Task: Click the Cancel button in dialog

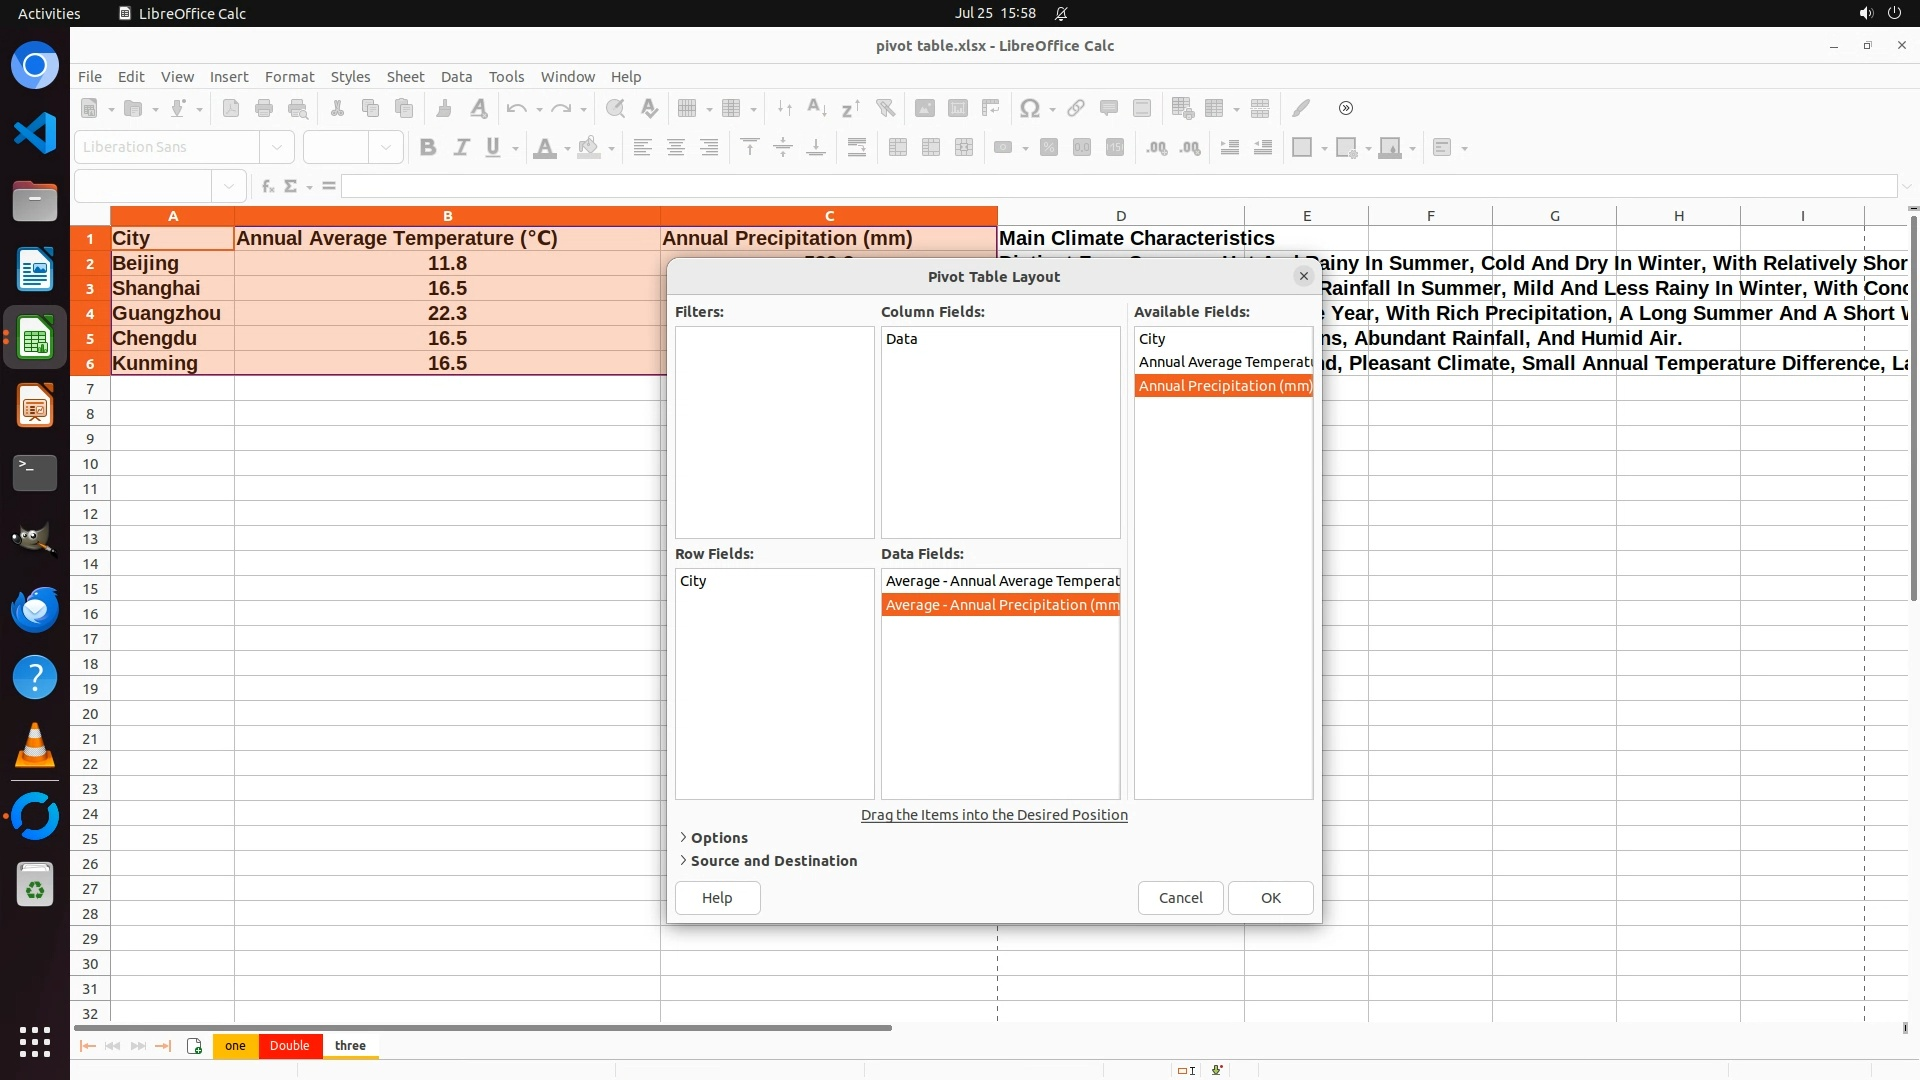Action: (x=1180, y=898)
